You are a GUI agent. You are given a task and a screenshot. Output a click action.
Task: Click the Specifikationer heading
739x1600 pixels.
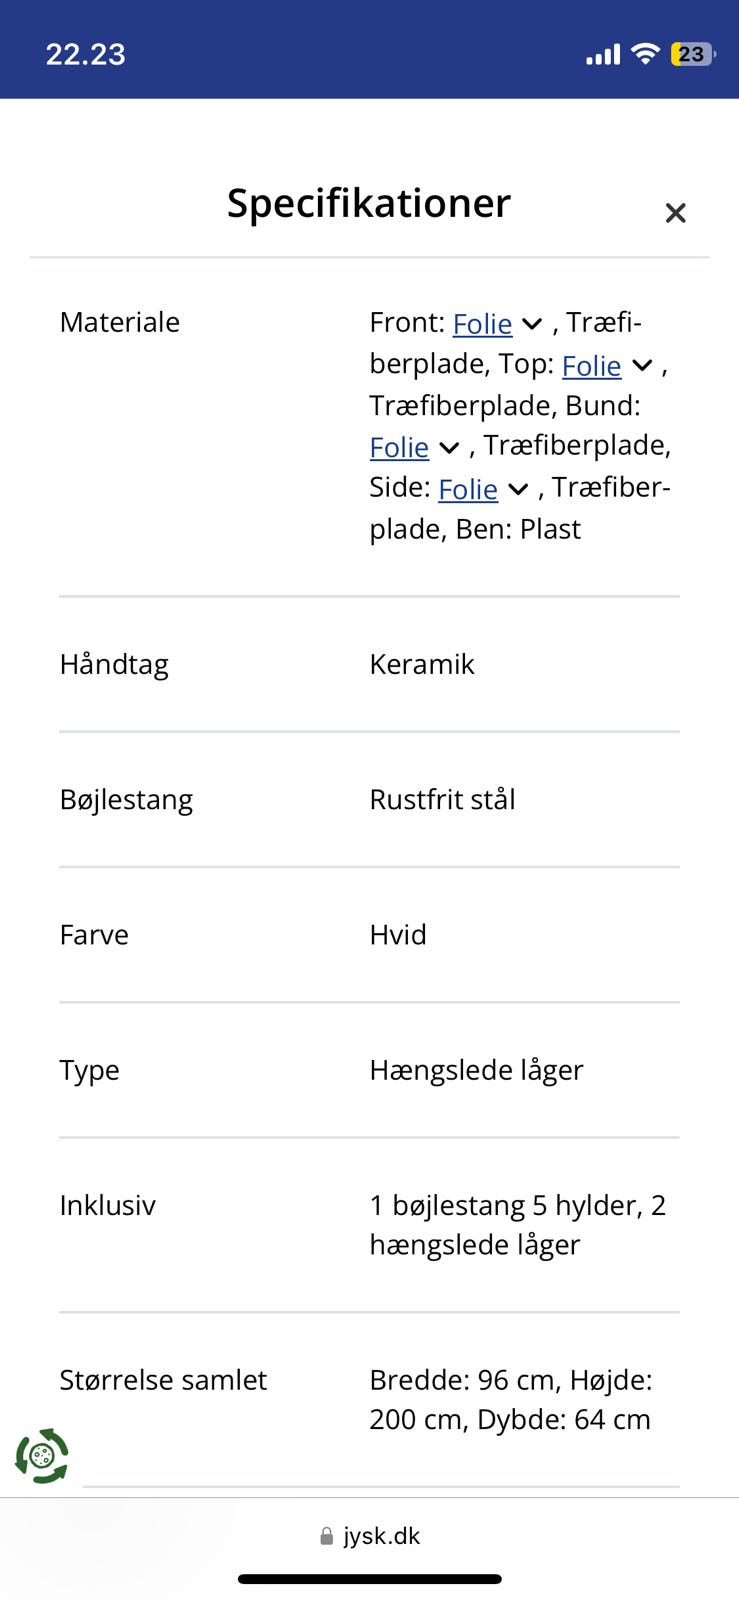[x=368, y=203]
